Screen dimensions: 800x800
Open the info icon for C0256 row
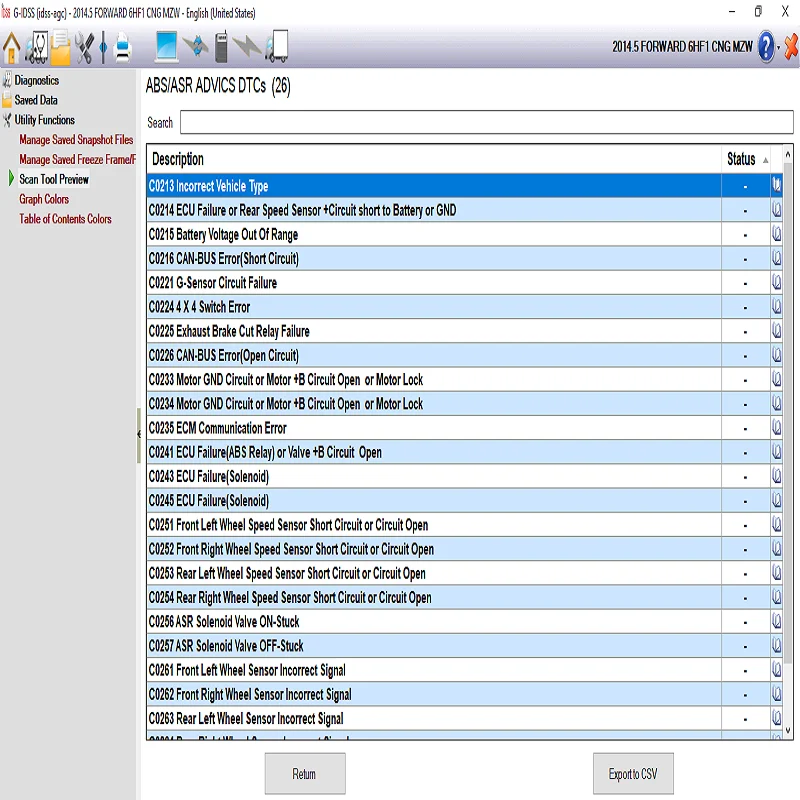click(x=776, y=621)
